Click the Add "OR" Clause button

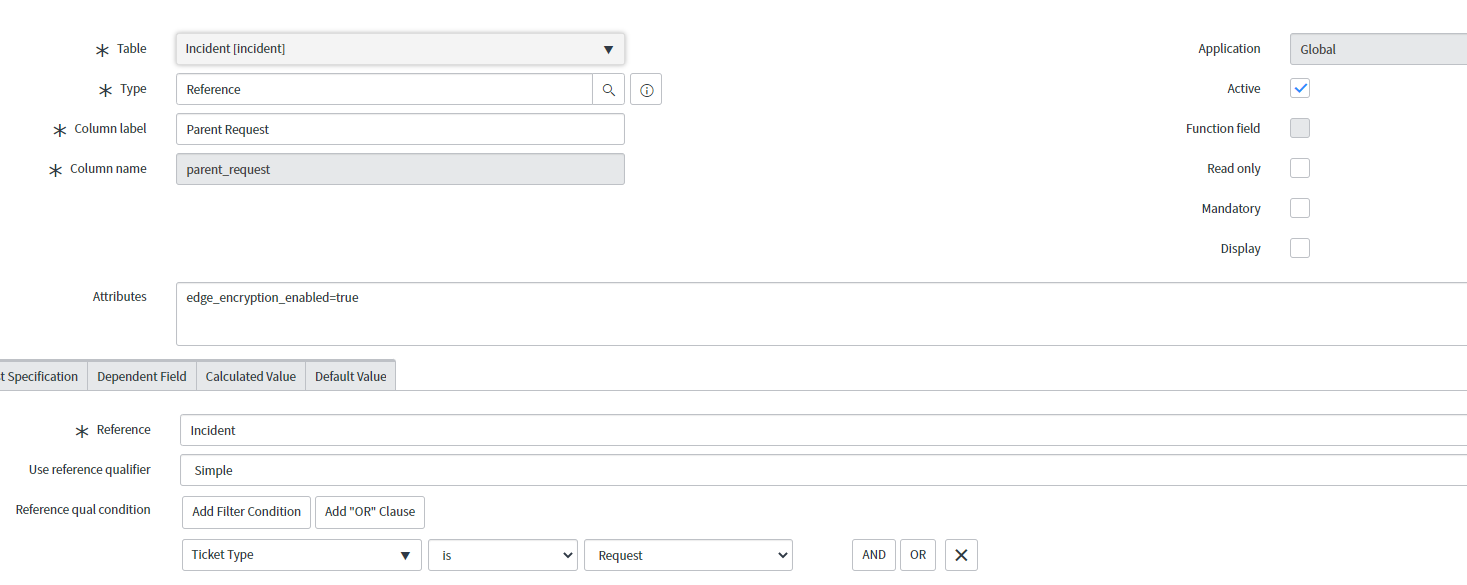pyautogui.click(x=370, y=512)
